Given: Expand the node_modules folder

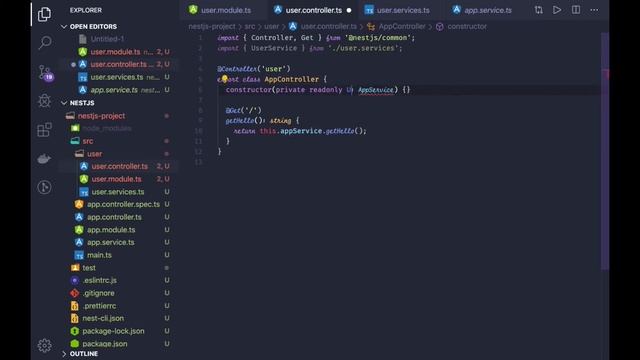Looking at the screenshot, I should (x=107, y=128).
